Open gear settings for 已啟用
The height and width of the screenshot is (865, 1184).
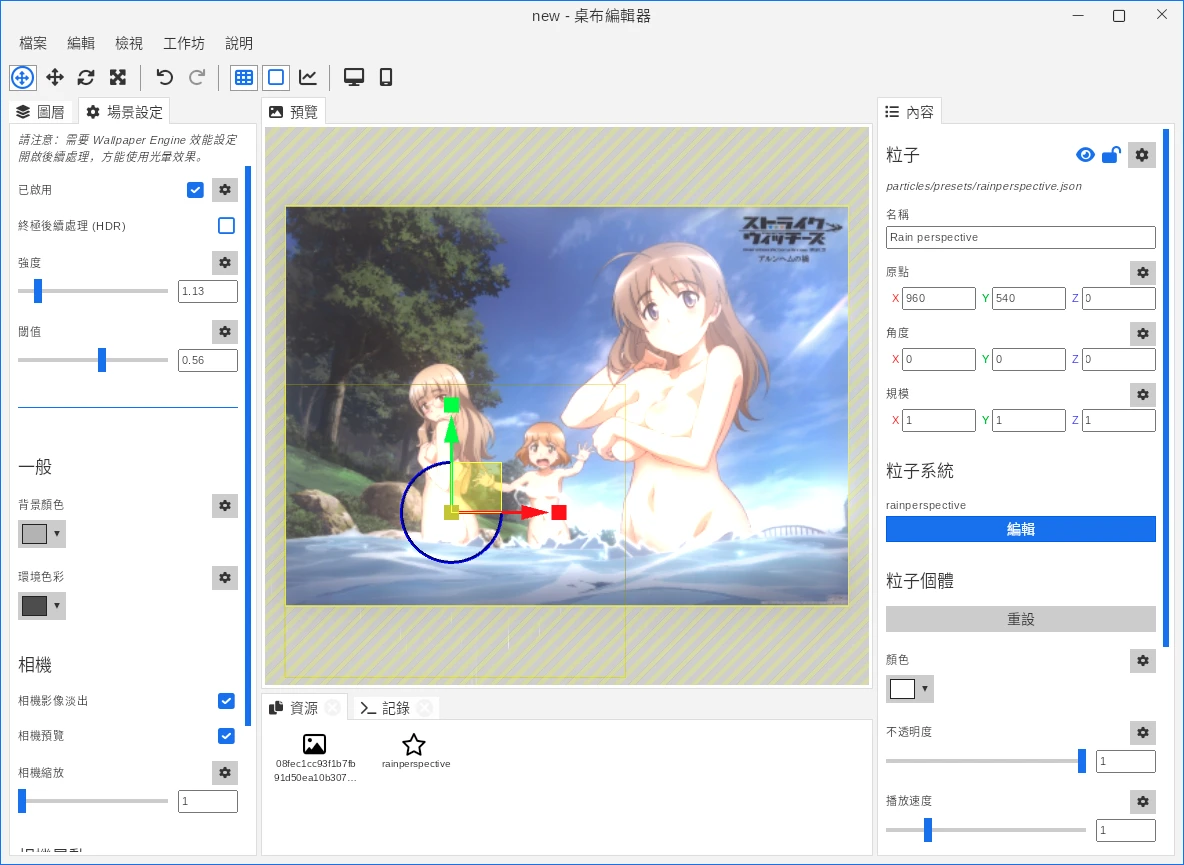point(225,189)
